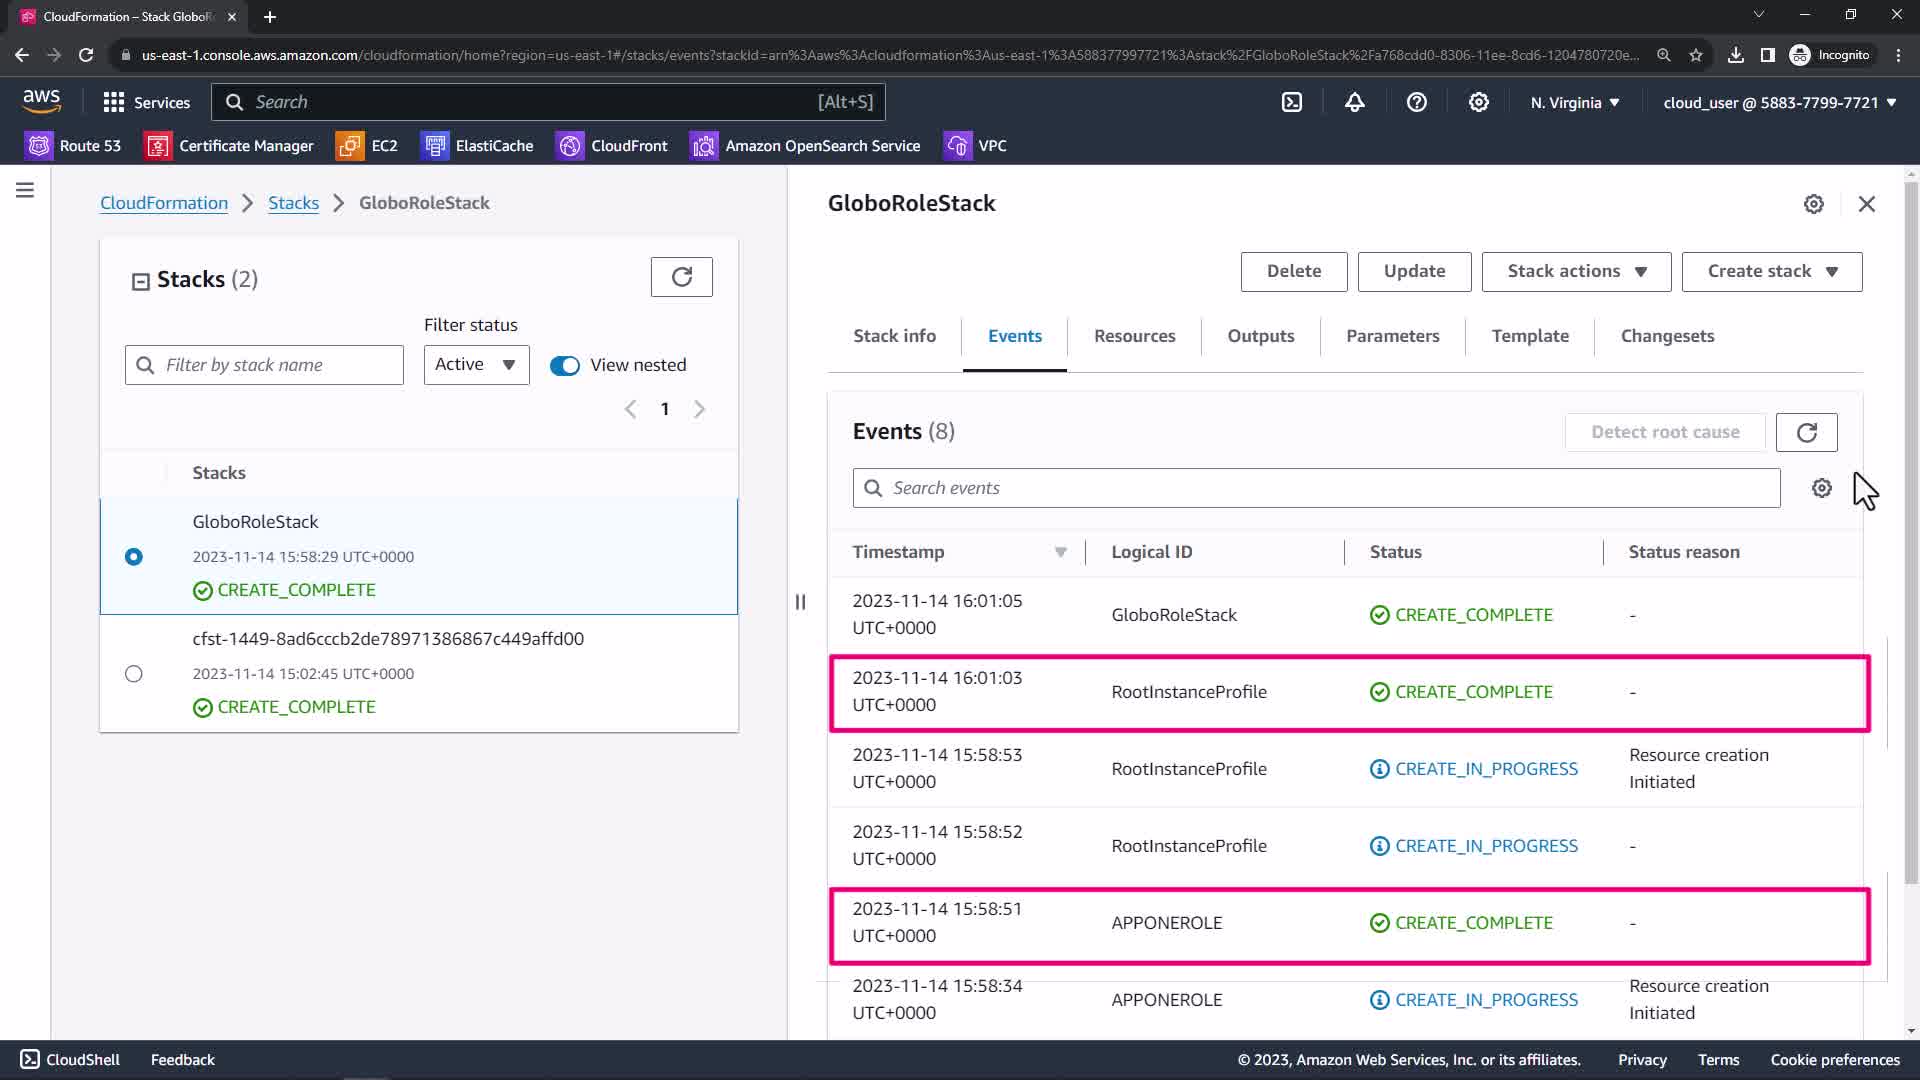Toggle the View nested switch
Viewport: 1920px width, 1080px height.
(x=565, y=365)
